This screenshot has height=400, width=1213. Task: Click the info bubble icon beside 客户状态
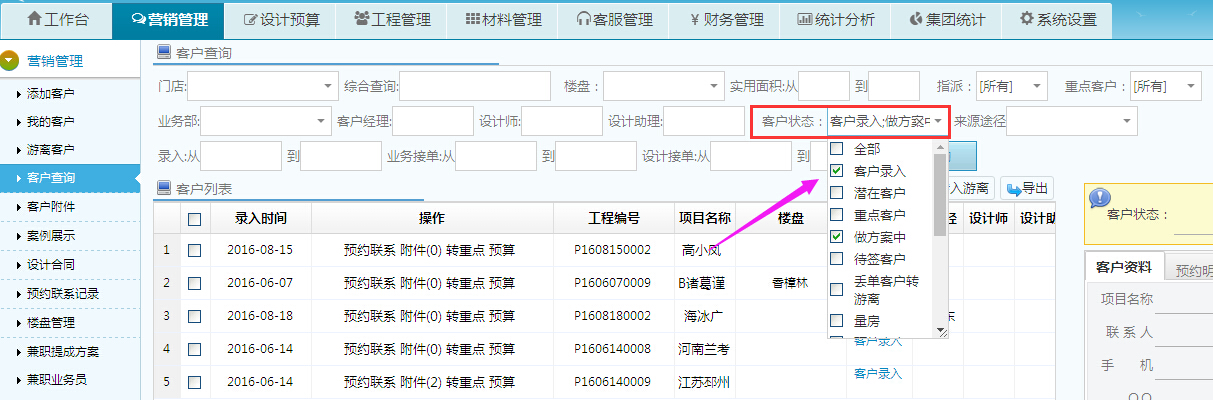[x=1099, y=198]
